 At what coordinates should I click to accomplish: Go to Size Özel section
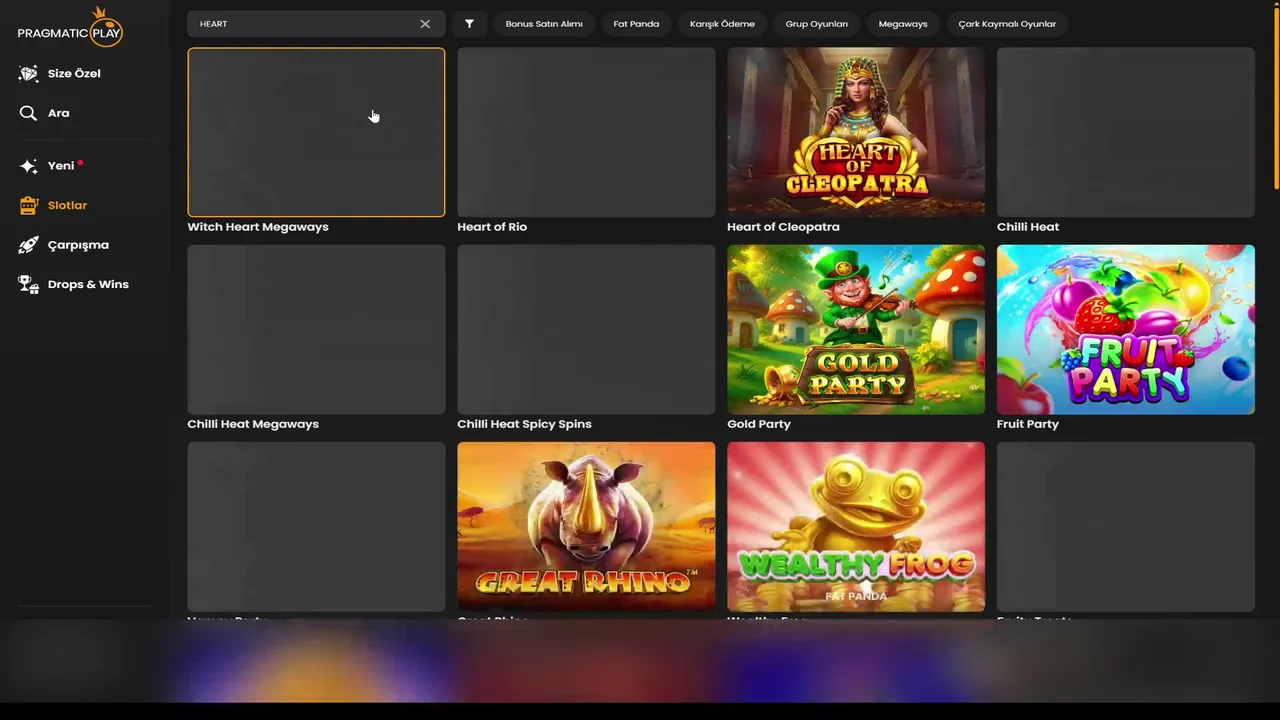click(74, 73)
